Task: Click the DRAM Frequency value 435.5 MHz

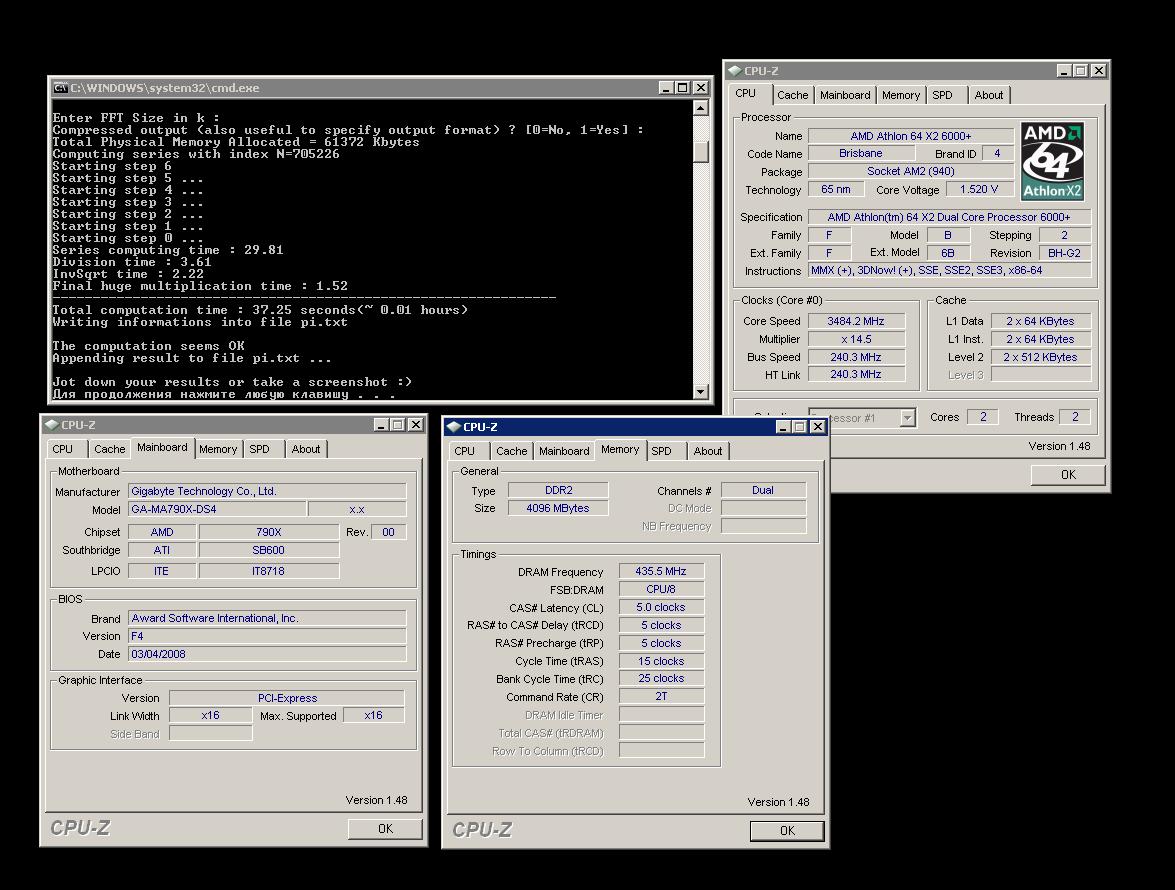Action: click(661, 572)
